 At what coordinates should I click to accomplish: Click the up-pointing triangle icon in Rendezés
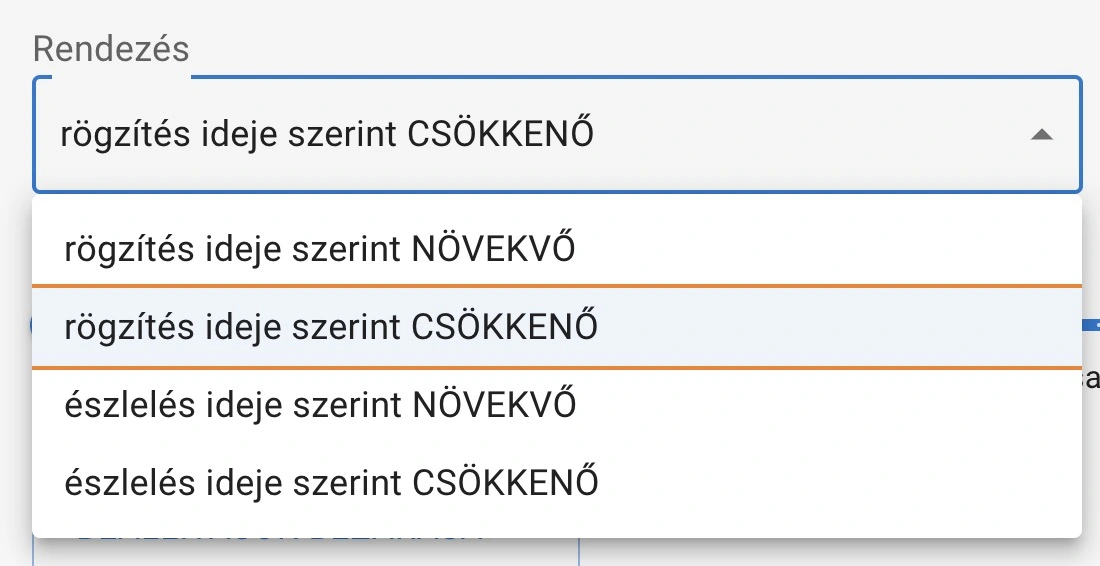click(1041, 134)
